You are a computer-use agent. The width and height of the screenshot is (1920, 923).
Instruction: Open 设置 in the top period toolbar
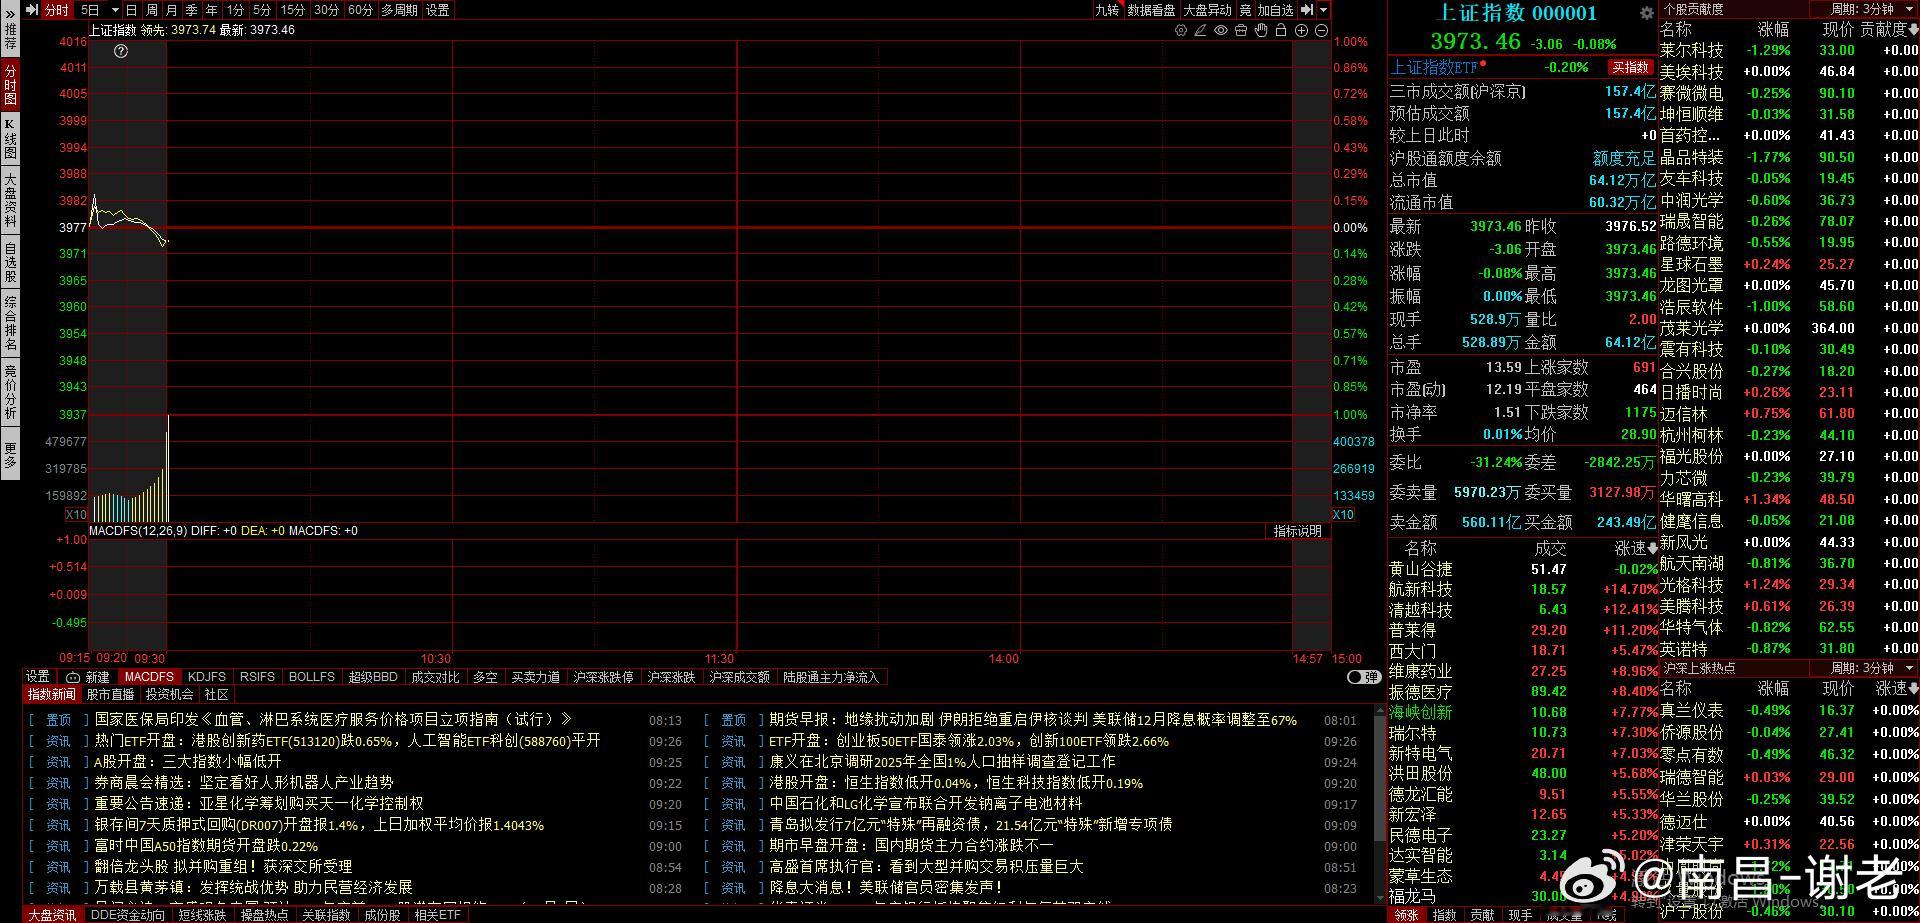coord(438,10)
